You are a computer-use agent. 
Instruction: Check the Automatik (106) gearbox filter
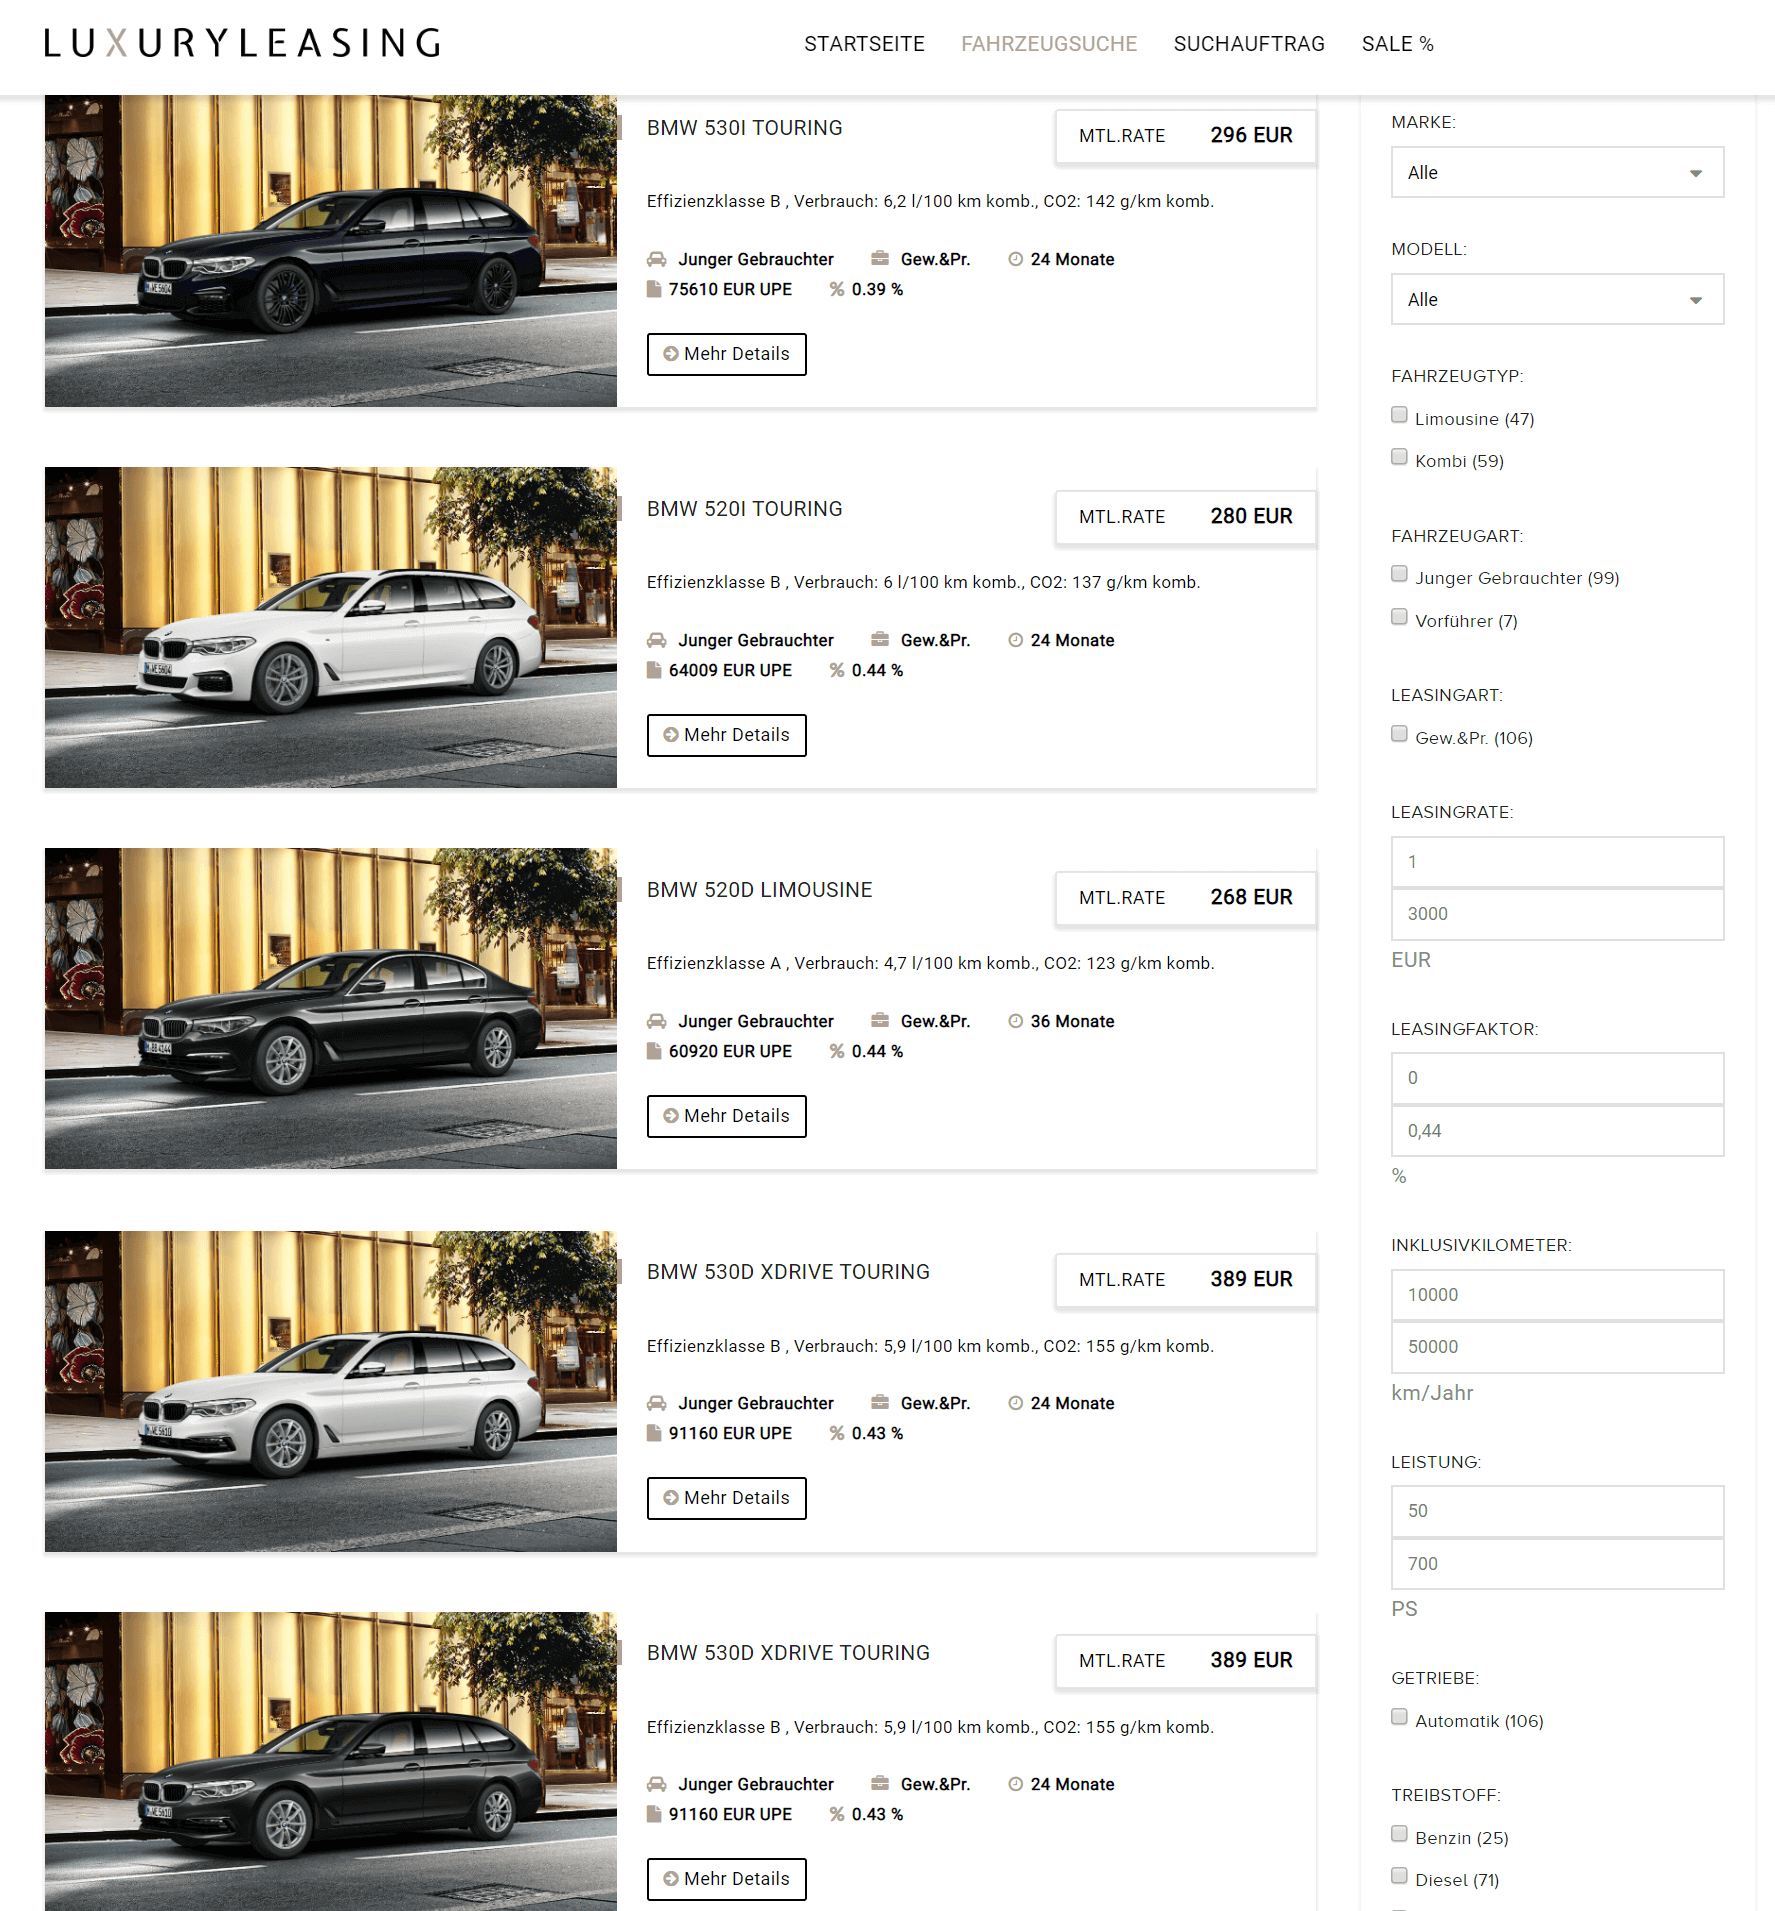[x=1399, y=1717]
